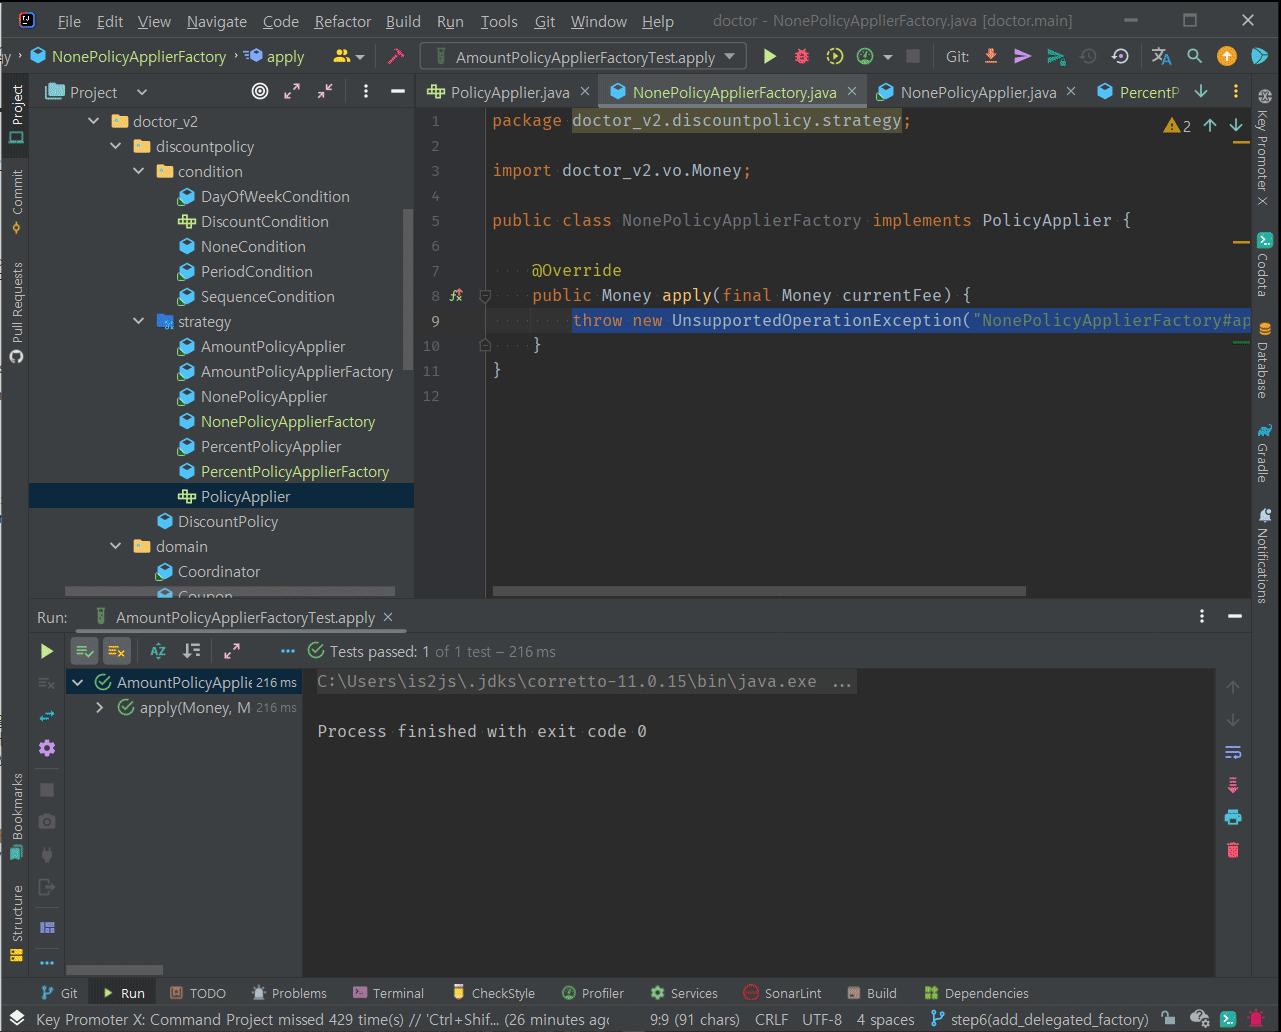The image size is (1281, 1032).
Task: Open the Terminal tool window button
Action: 388,993
